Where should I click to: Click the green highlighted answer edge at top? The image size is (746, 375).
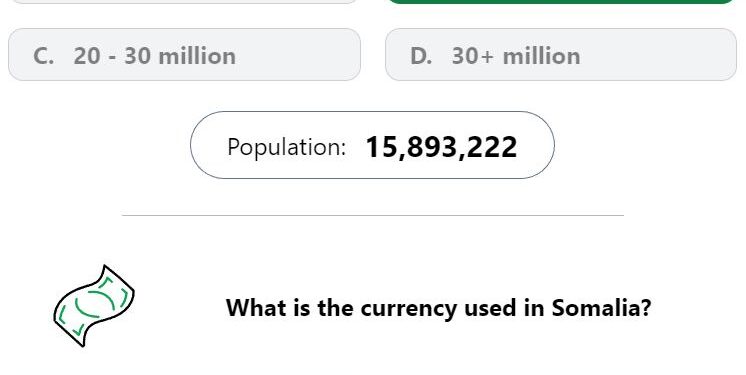pyautogui.click(x=561, y=2)
